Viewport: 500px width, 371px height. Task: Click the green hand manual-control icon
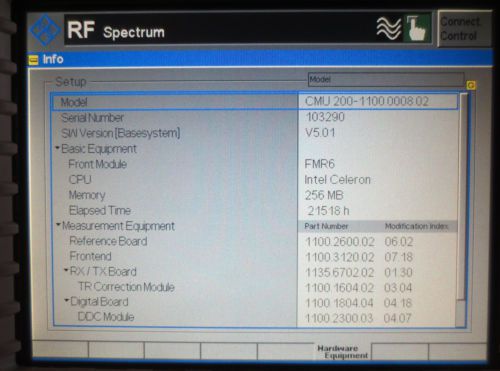pyautogui.click(x=417, y=29)
